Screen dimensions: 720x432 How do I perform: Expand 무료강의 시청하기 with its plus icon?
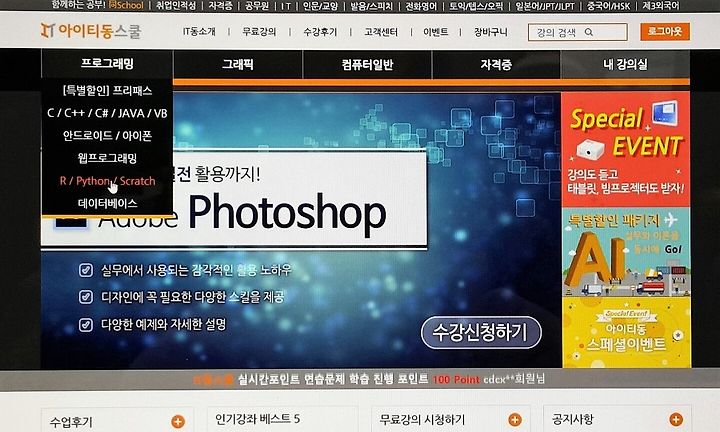coord(515,419)
